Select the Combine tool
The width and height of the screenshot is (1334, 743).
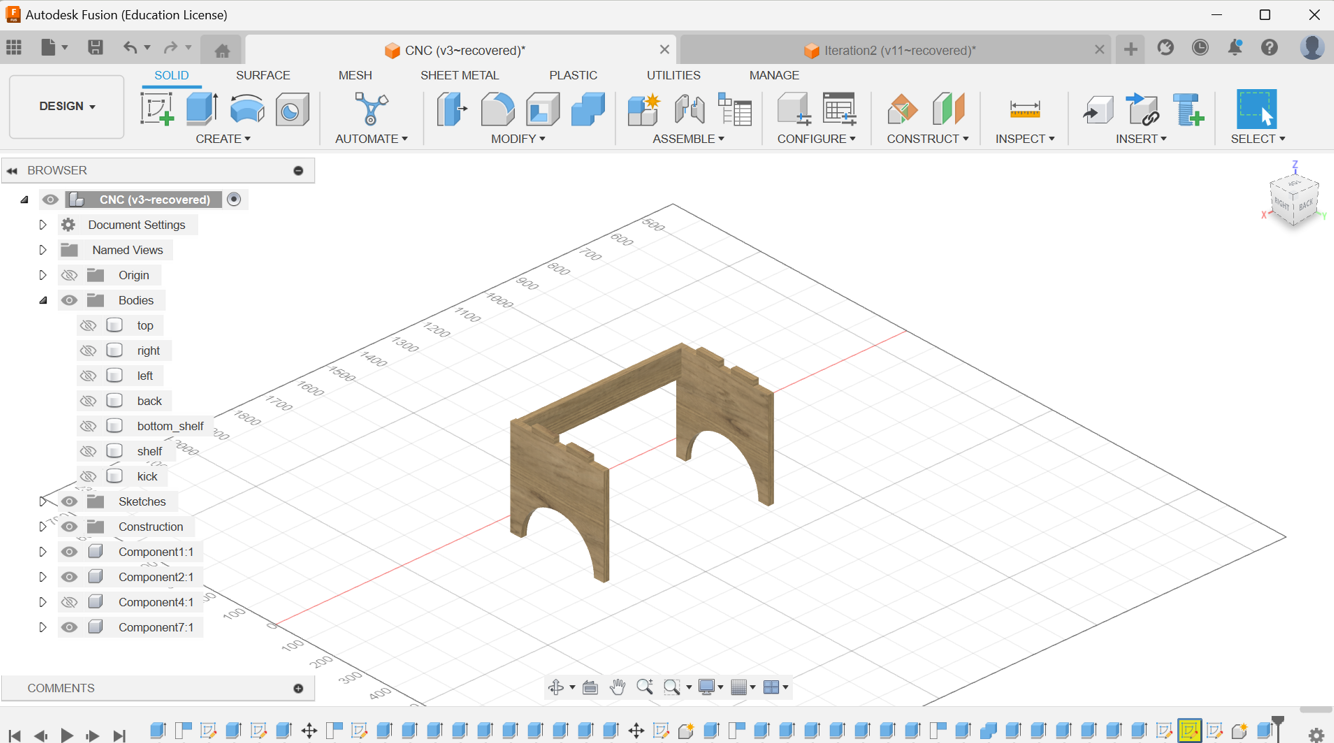tap(588, 109)
